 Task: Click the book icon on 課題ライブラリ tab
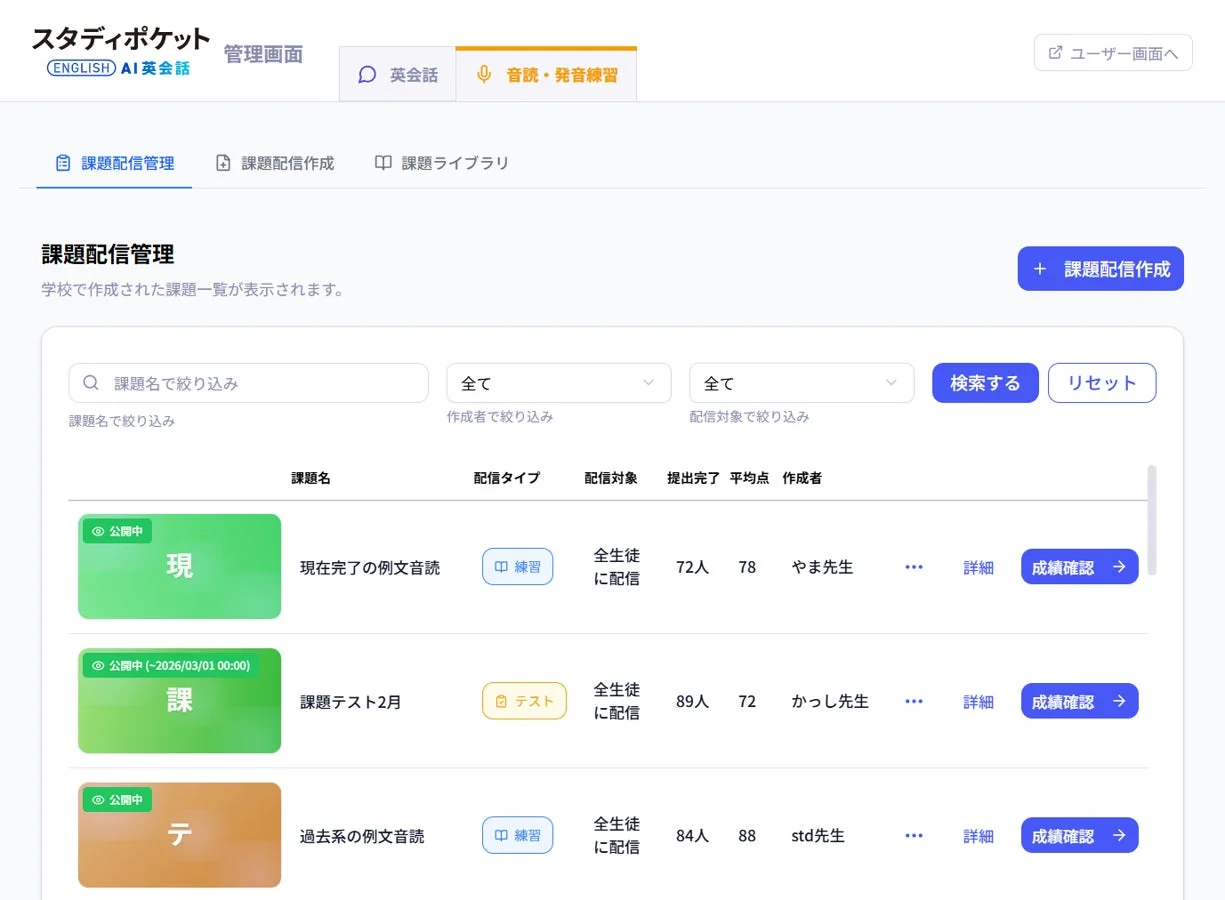point(383,162)
